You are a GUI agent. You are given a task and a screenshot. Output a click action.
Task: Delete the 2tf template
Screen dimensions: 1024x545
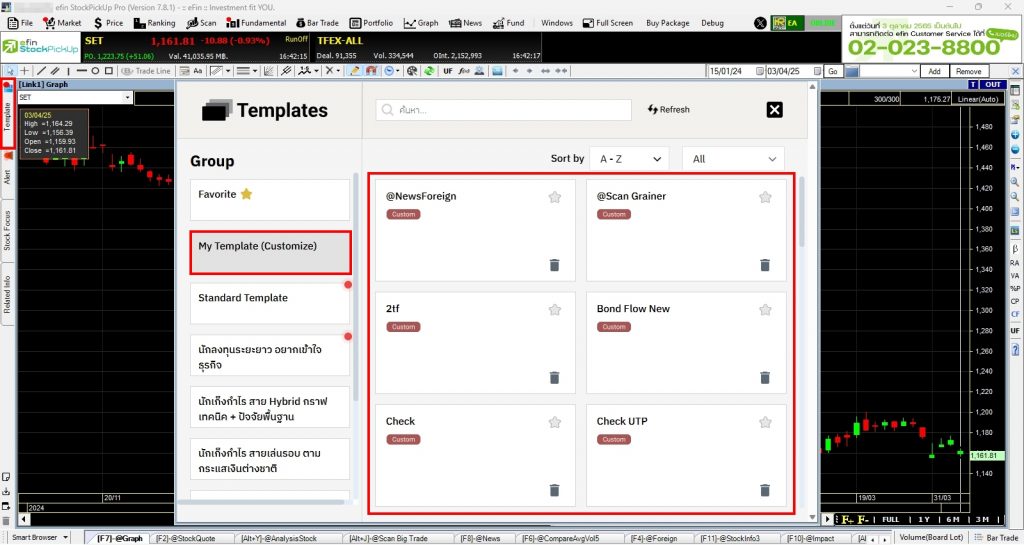(554, 377)
